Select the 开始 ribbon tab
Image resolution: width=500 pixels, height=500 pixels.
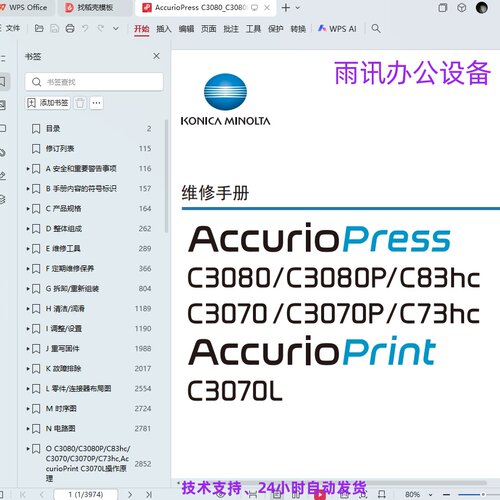pos(142,29)
